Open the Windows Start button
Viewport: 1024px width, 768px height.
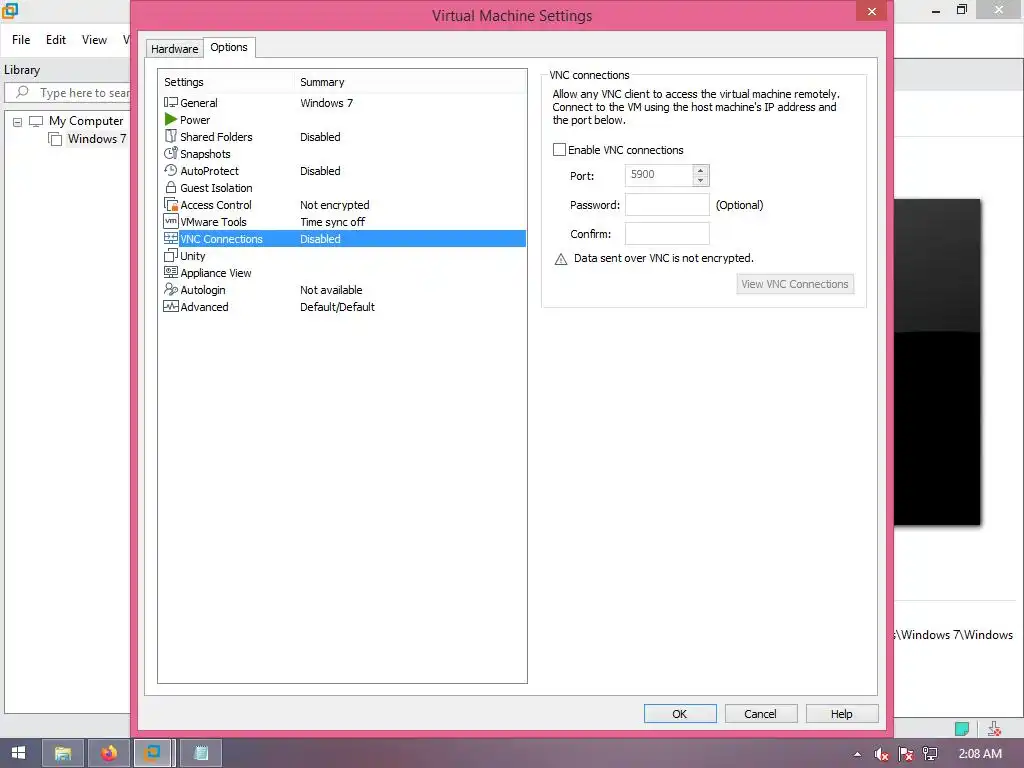18,753
